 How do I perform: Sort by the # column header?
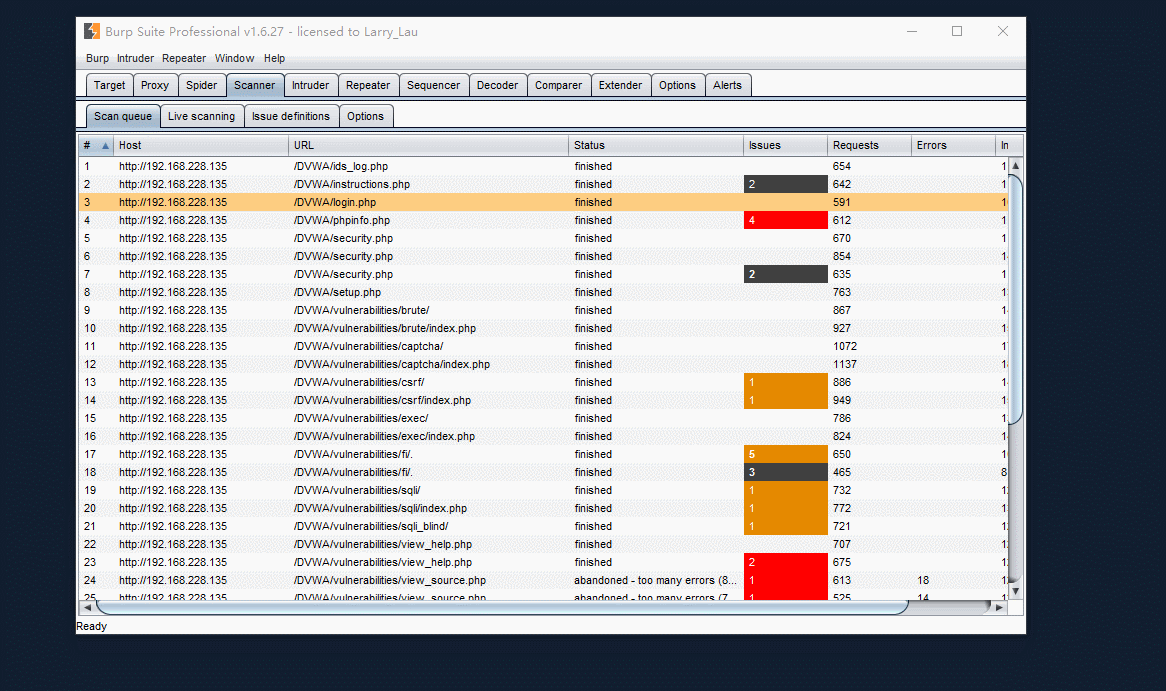96,146
